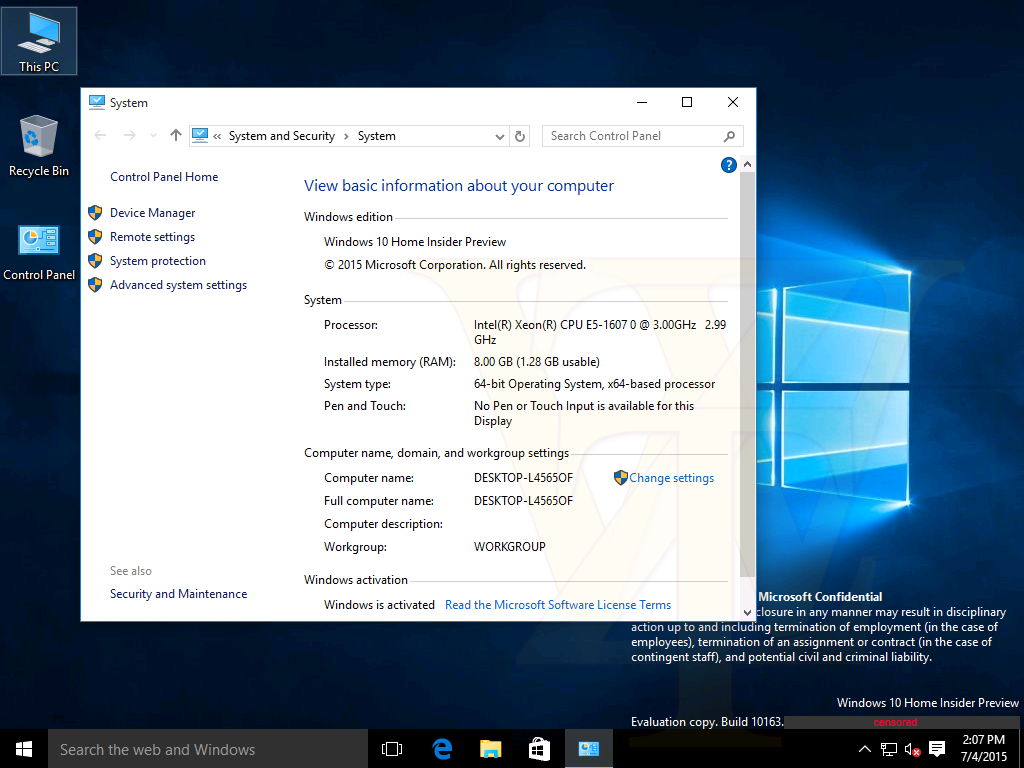Go up one level with Up arrow
Screen dimensions: 1024x768
176,135
